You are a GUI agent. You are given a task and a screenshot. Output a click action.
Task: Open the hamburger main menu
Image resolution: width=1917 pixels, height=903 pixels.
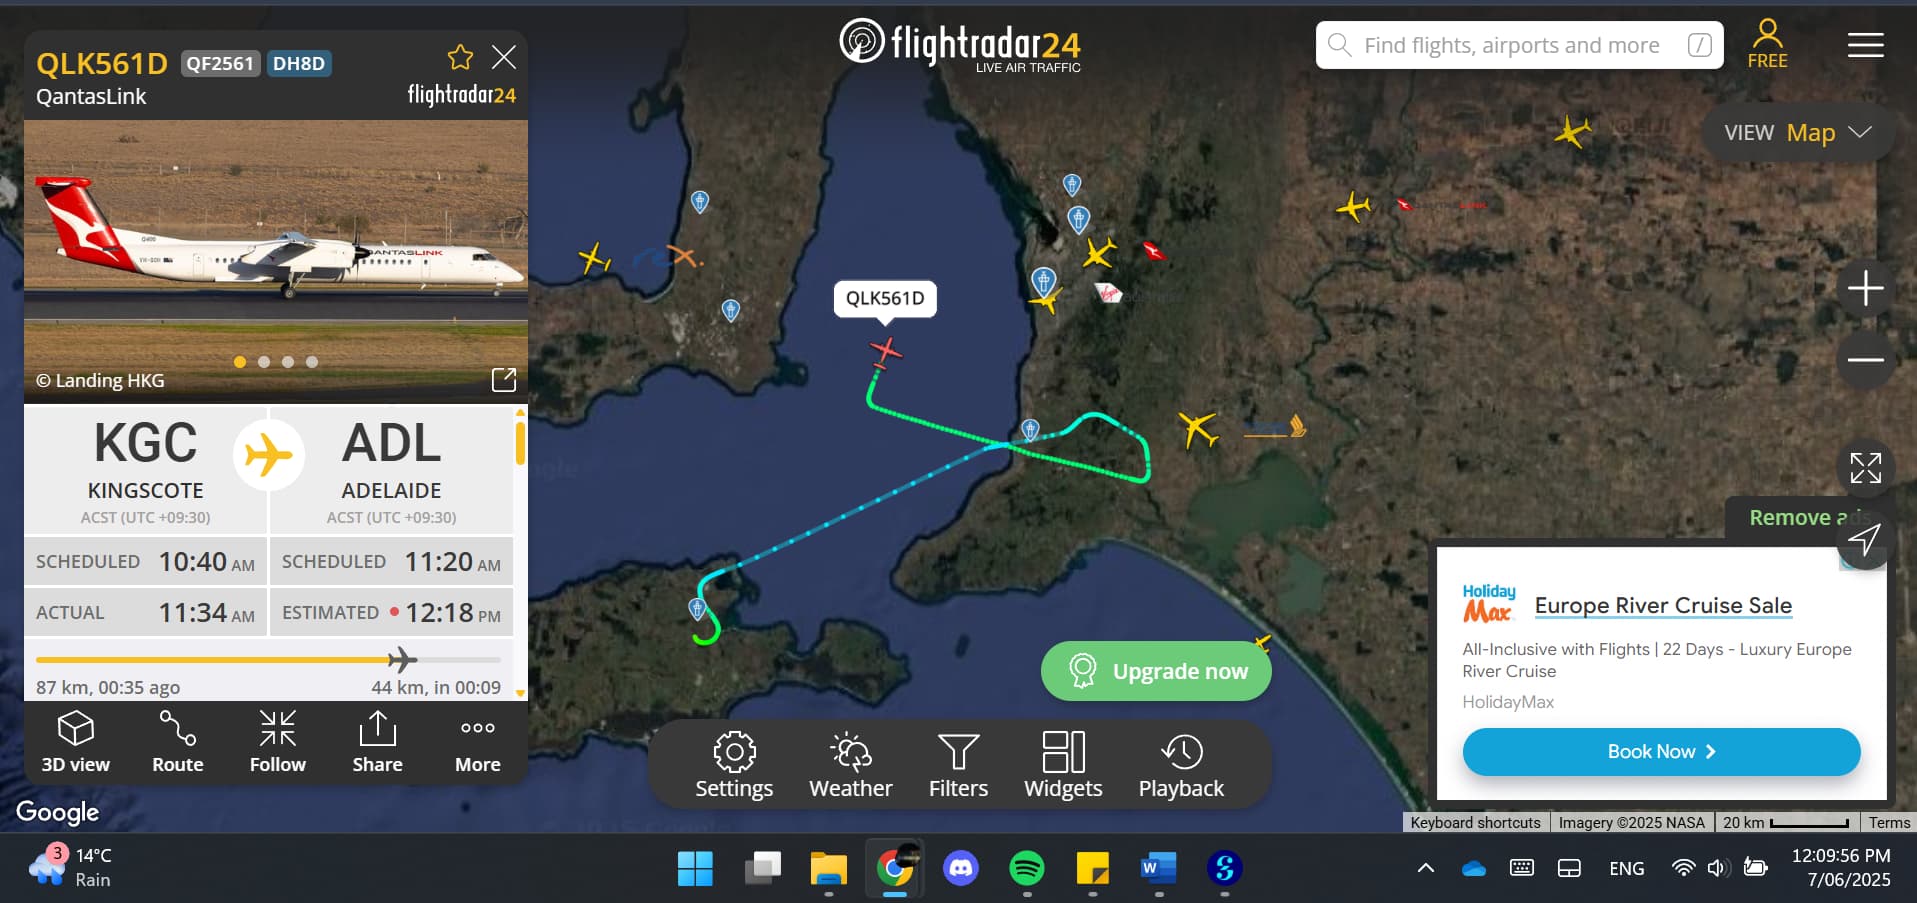pos(1865,45)
